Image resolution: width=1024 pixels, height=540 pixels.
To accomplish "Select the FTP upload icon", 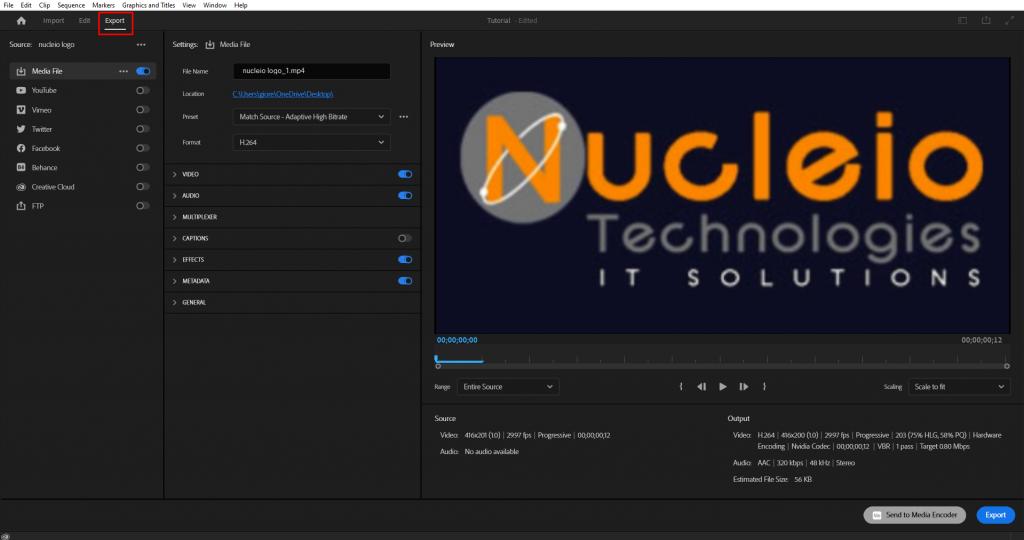I will [21, 206].
